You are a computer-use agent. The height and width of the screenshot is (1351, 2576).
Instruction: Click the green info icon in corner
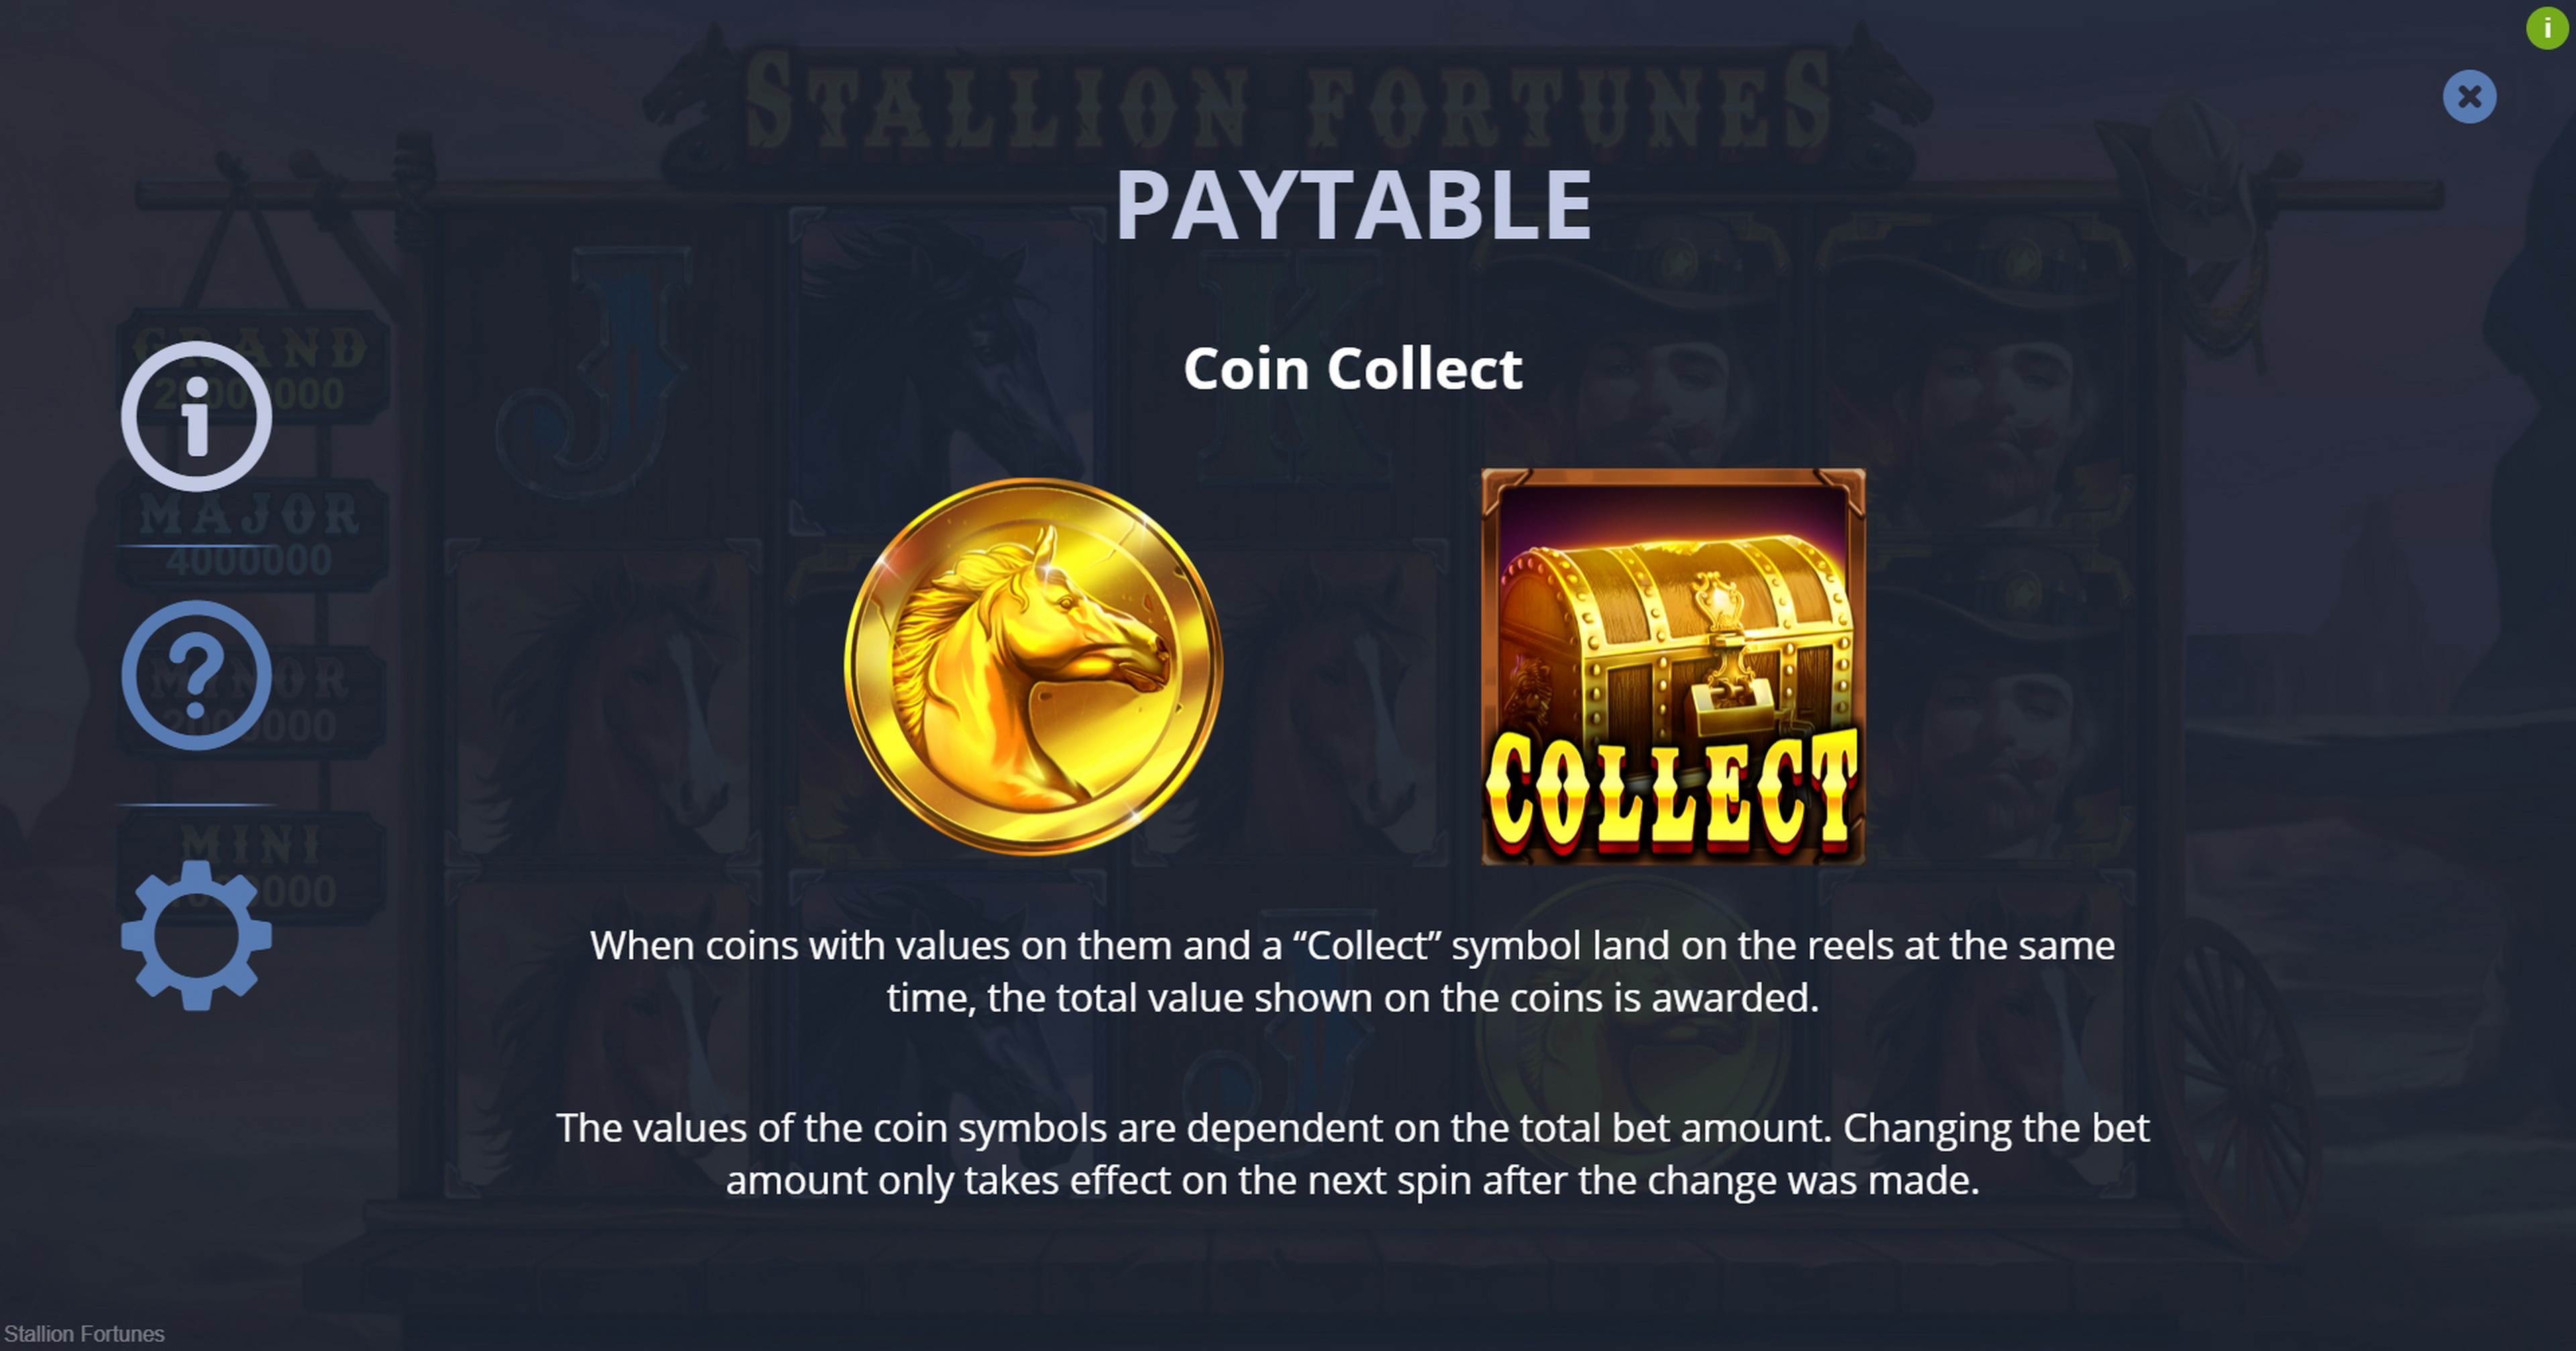coord(2547,28)
